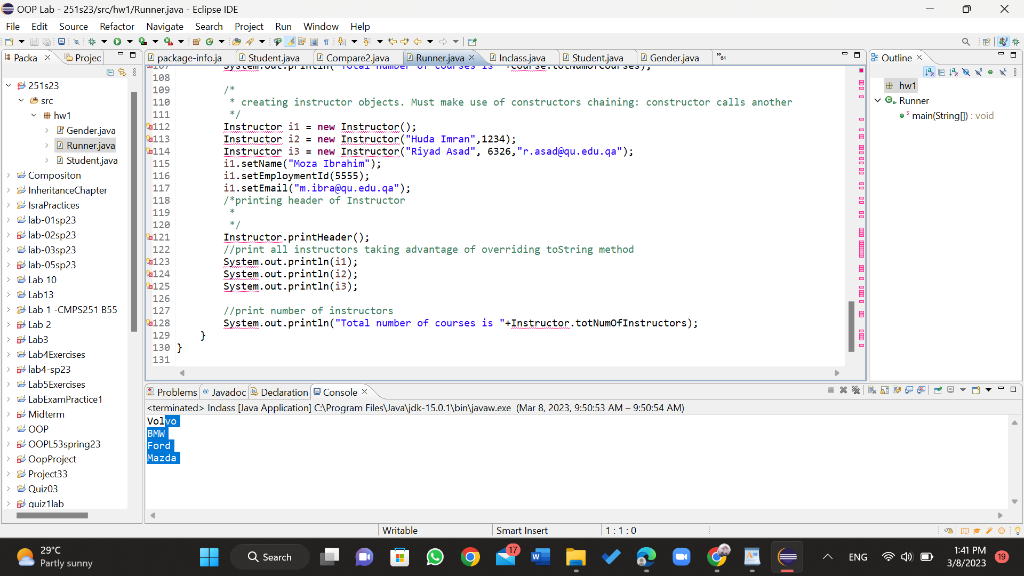Open the Debug button dropdown arrow
The width and height of the screenshot is (1024, 576).
click(104, 42)
